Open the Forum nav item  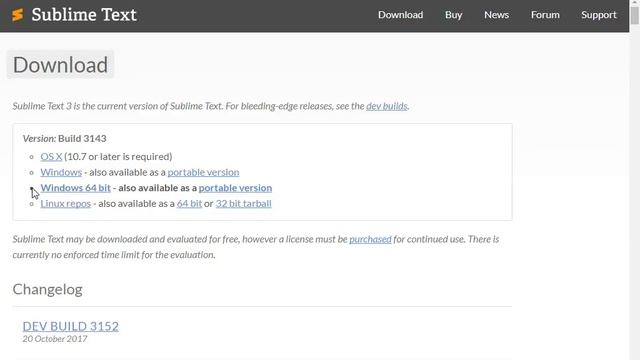coord(545,15)
